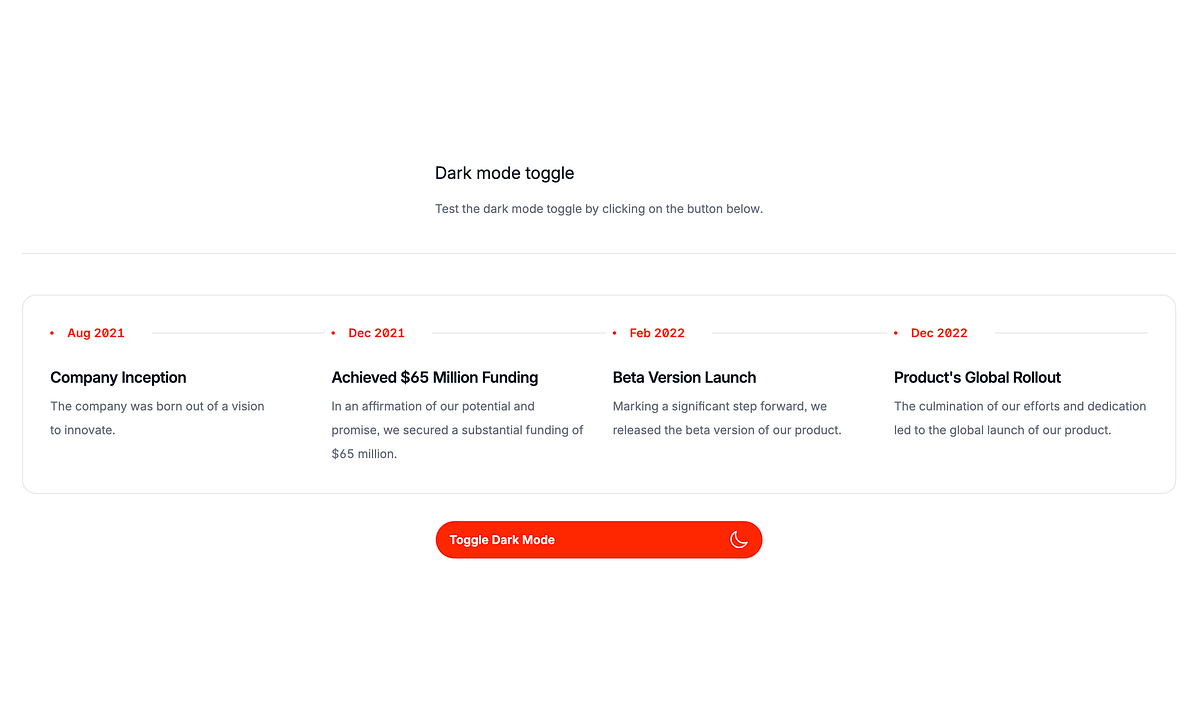Switch the page theme with the dark mode toggle
This screenshot has width=1200, height=717.
click(x=598, y=539)
